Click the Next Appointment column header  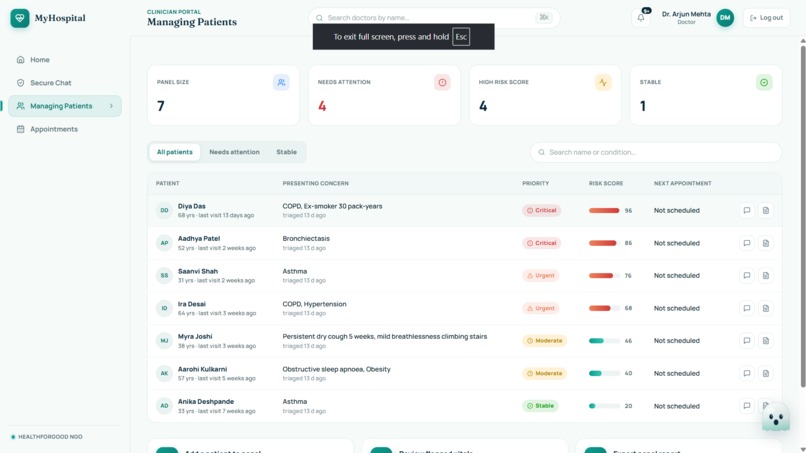pos(683,184)
